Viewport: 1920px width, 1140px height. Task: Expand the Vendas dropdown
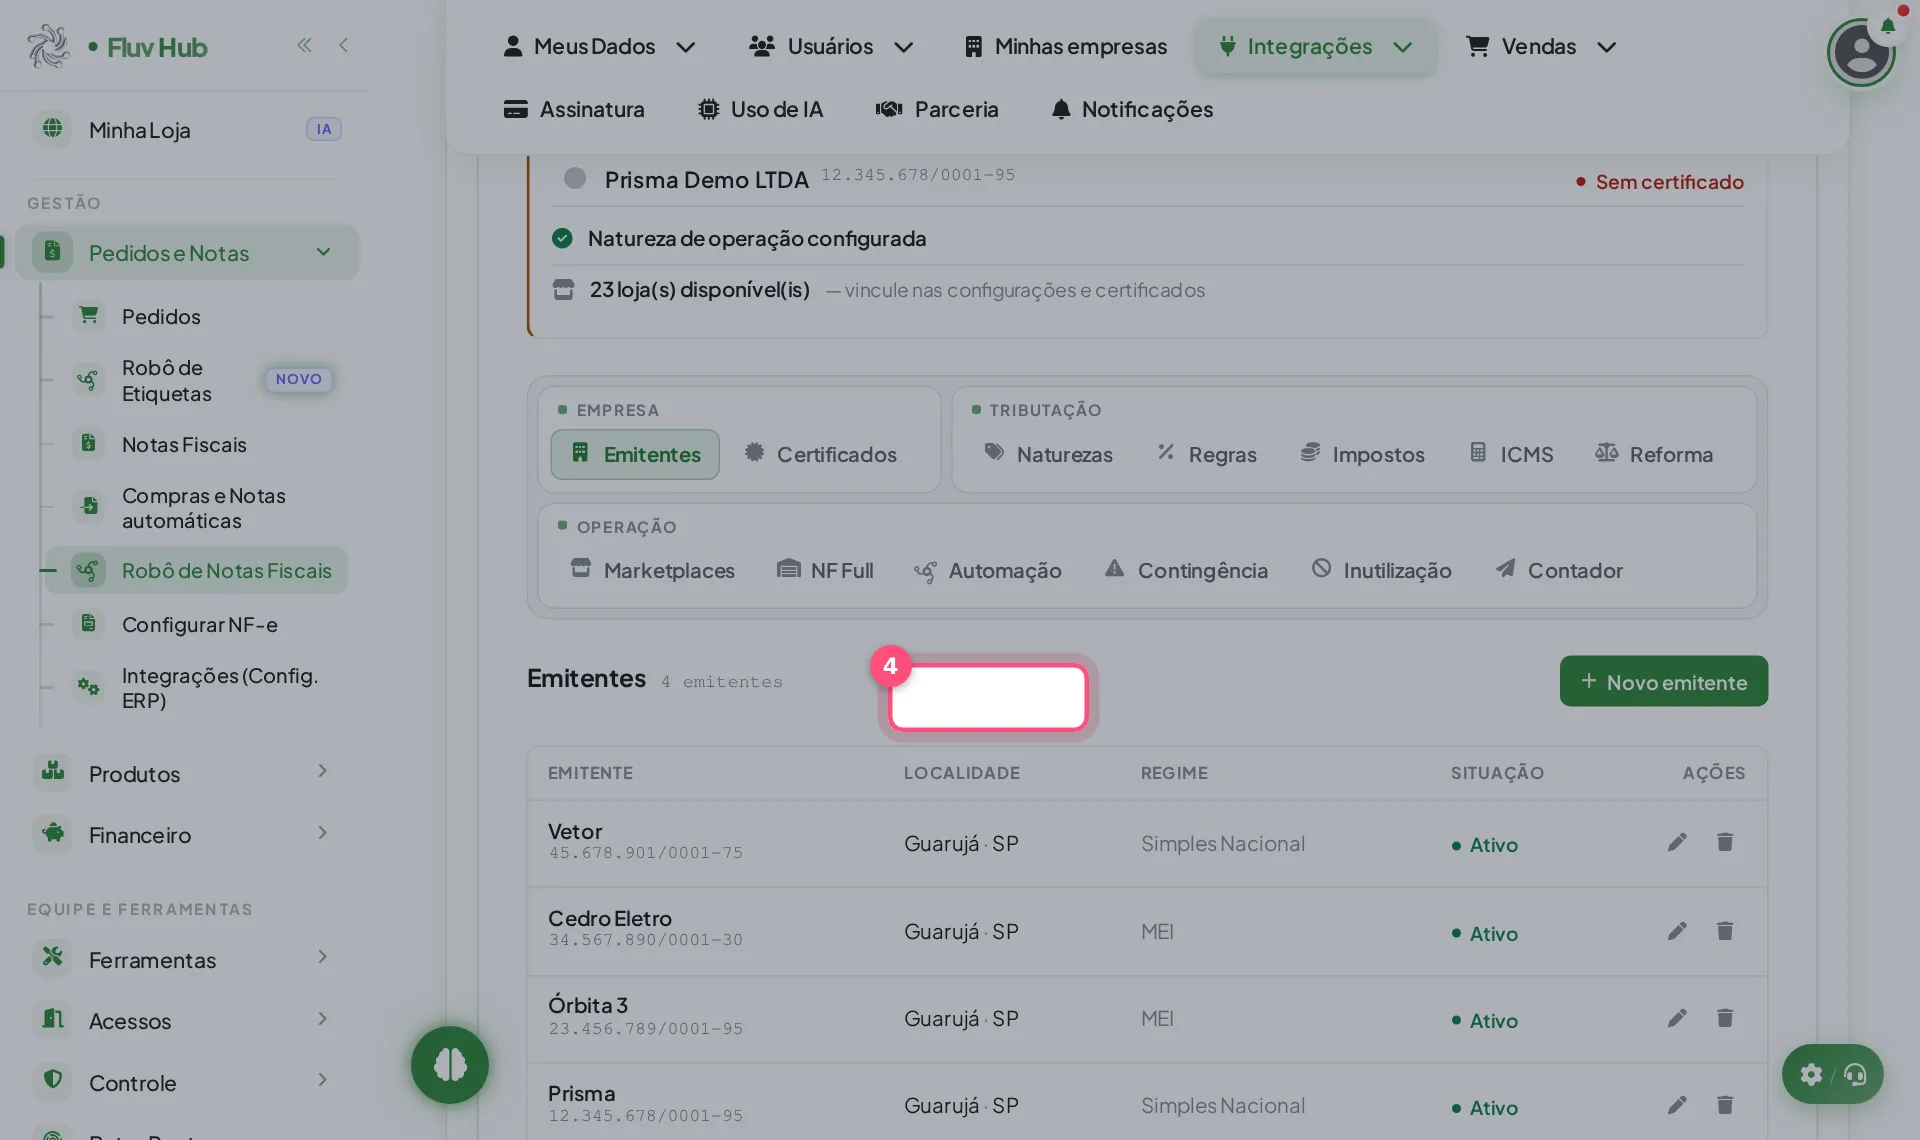[x=1541, y=47]
